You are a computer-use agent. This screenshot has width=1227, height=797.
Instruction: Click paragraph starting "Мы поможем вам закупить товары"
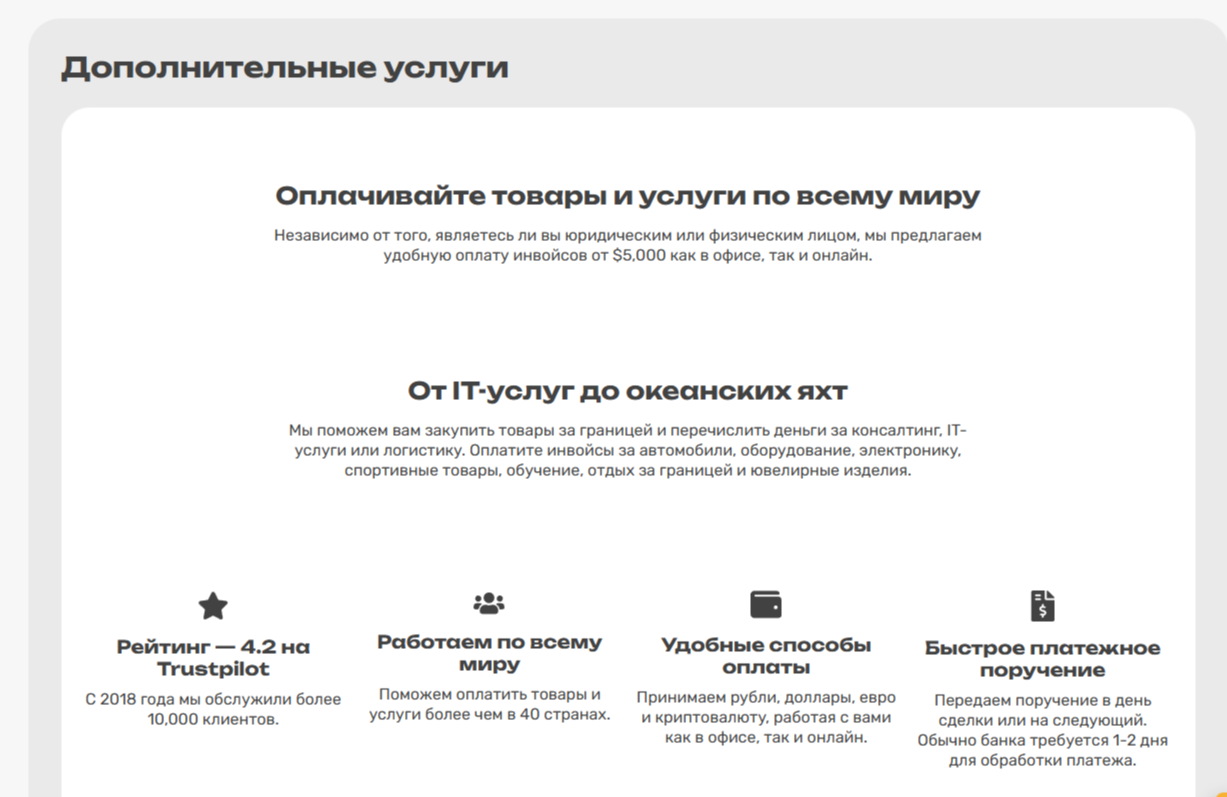(628, 451)
